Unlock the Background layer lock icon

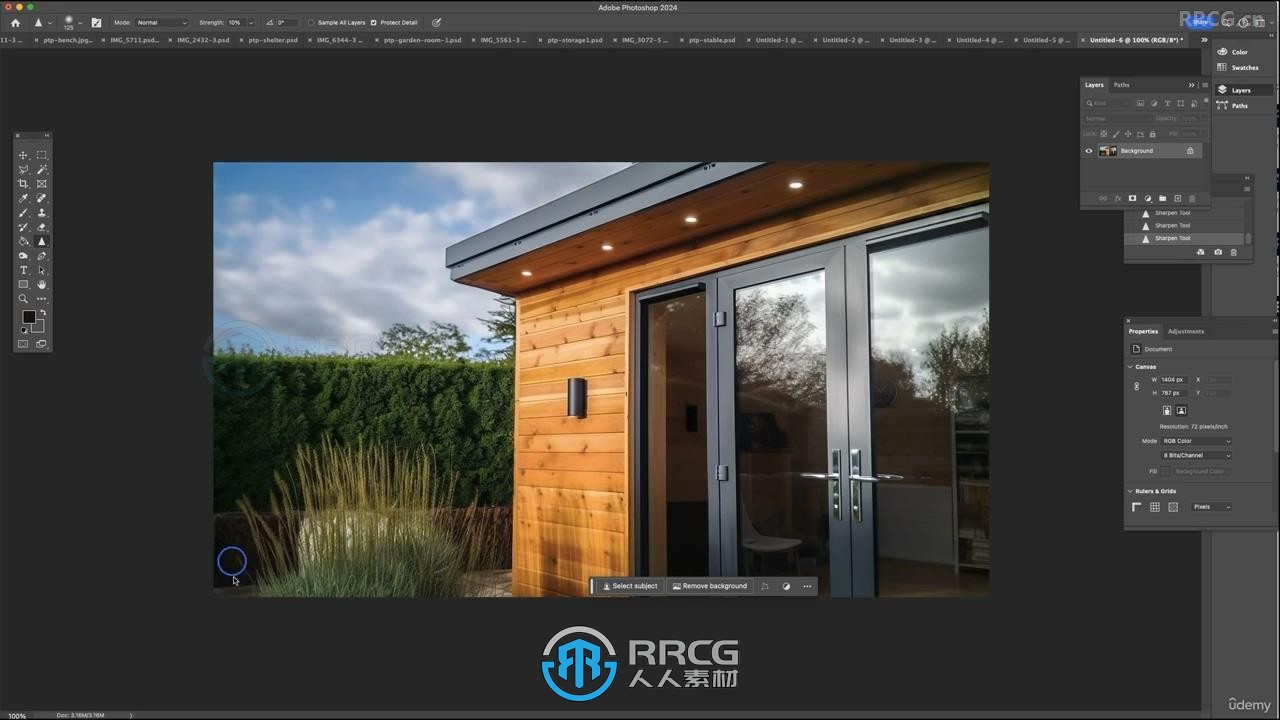[1190, 151]
